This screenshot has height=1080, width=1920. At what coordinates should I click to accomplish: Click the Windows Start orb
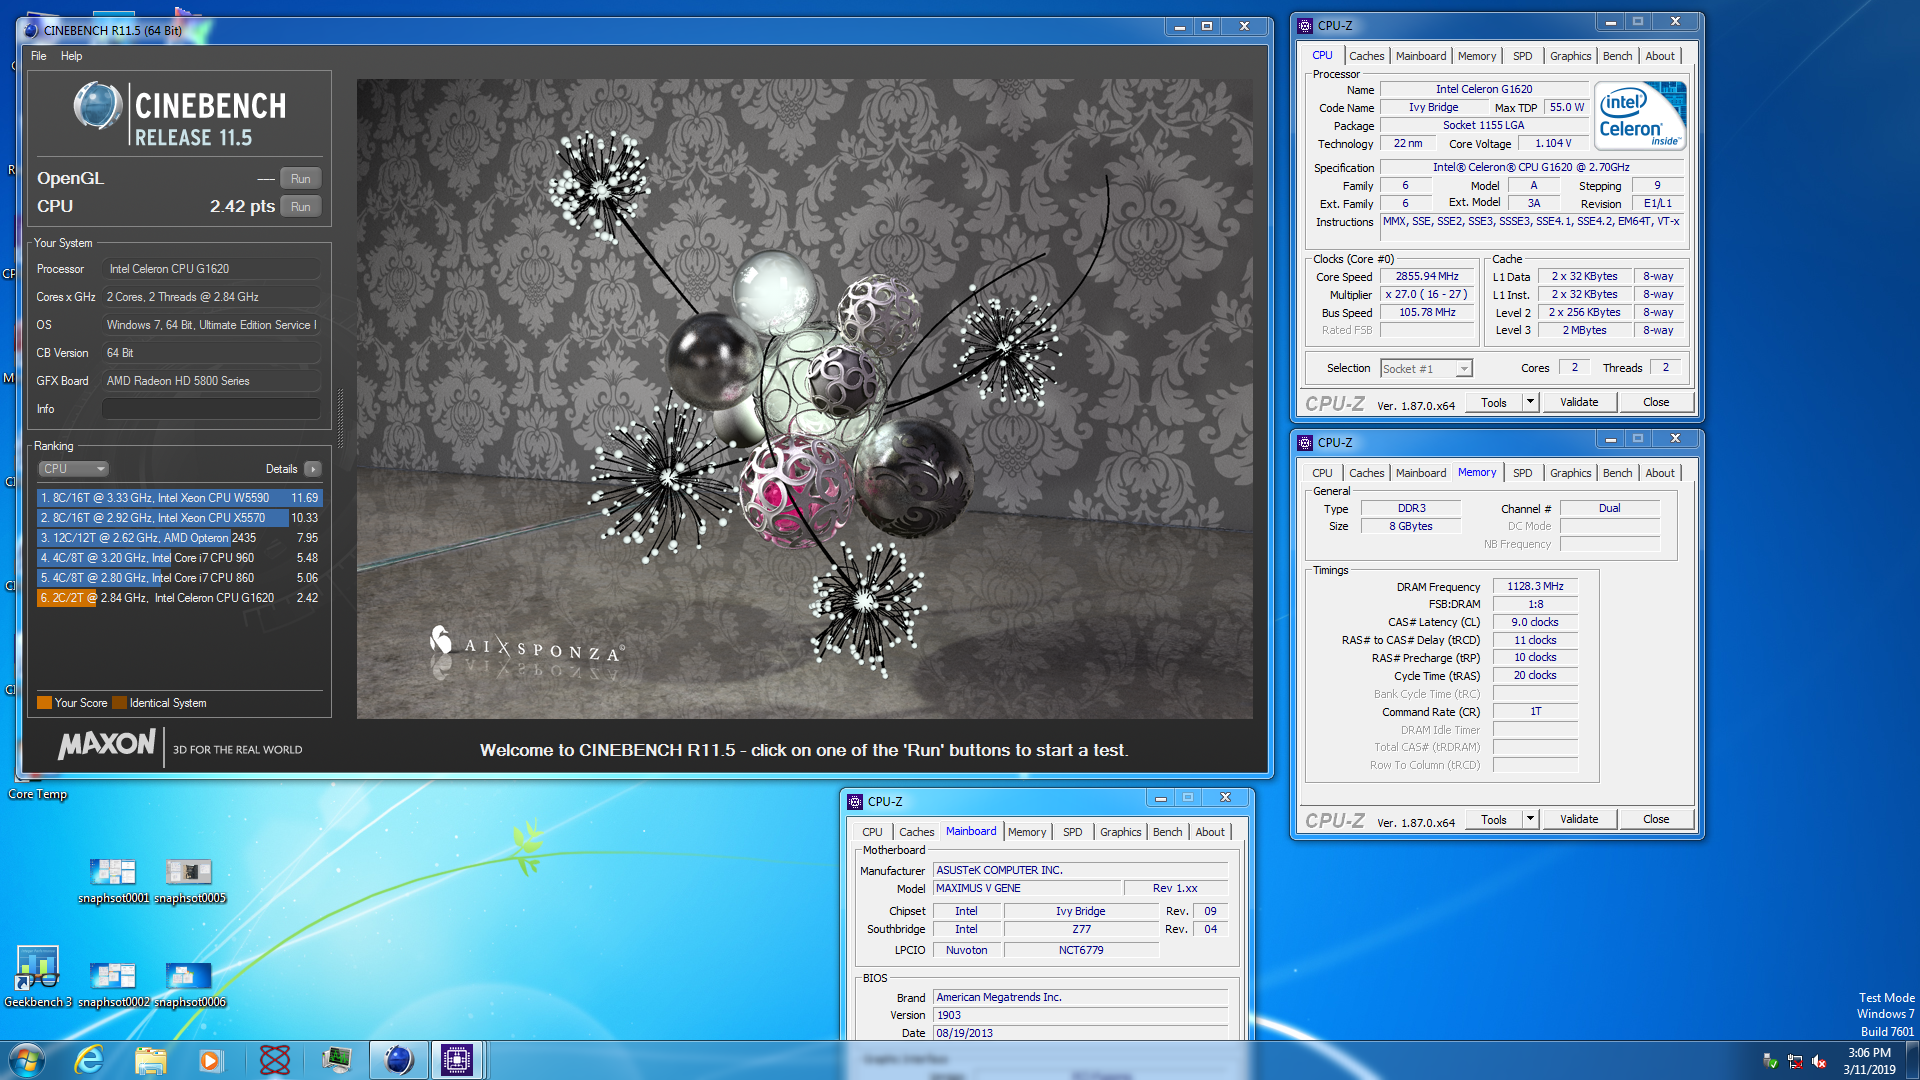pyautogui.click(x=26, y=1059)
